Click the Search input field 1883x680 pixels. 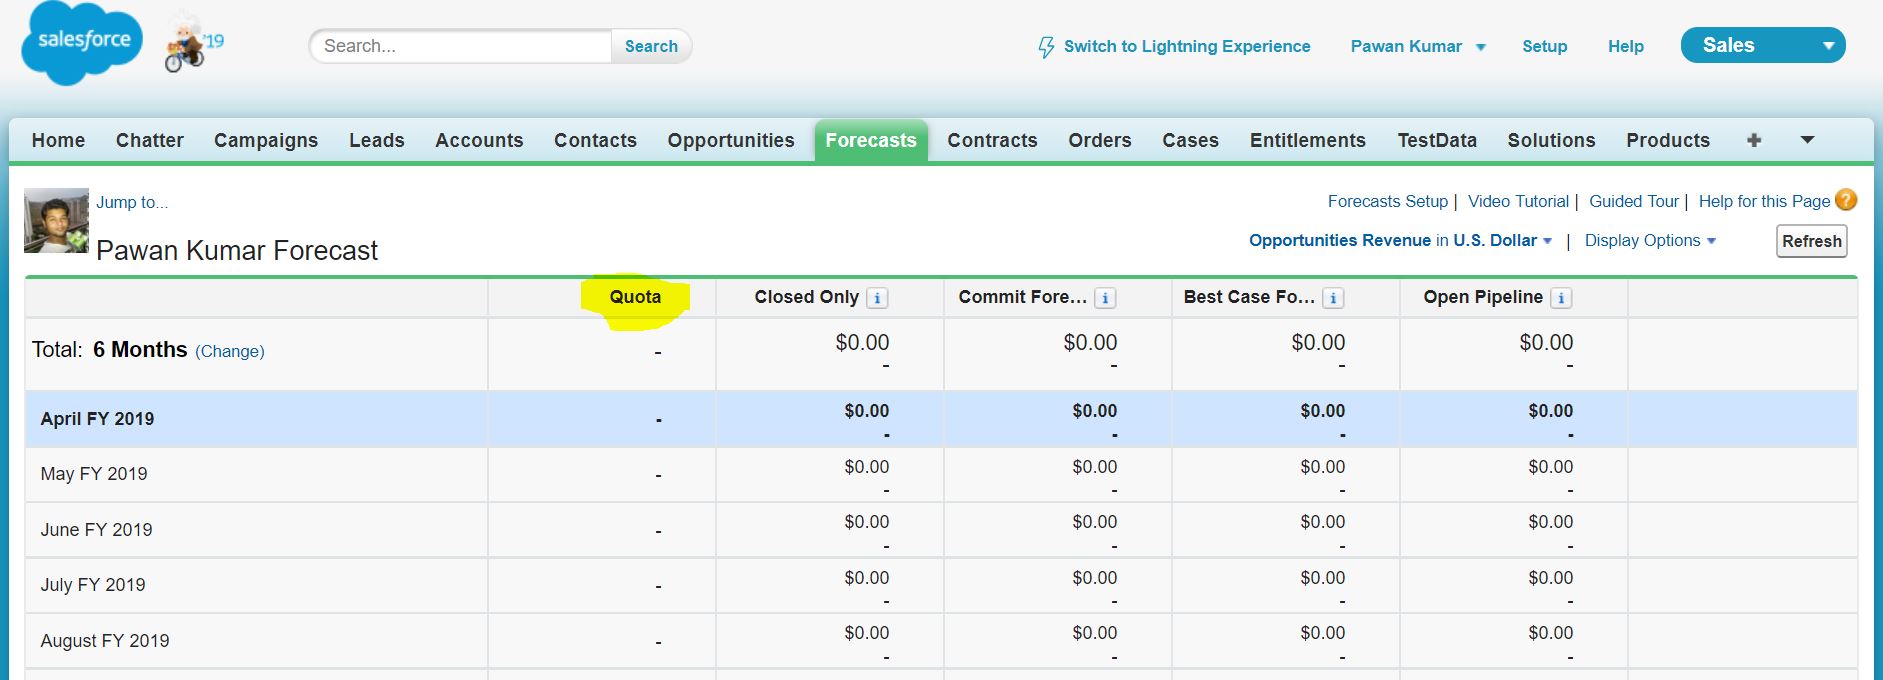tap(462, 46)
